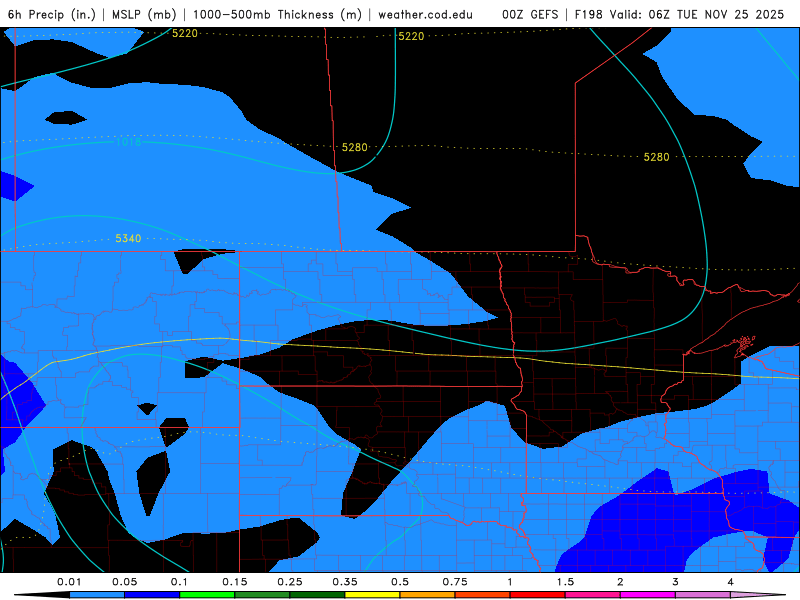Click the '1000-500mb Thickness (m)' title
The image size is (800, 600).
click(x=277, y=14)
